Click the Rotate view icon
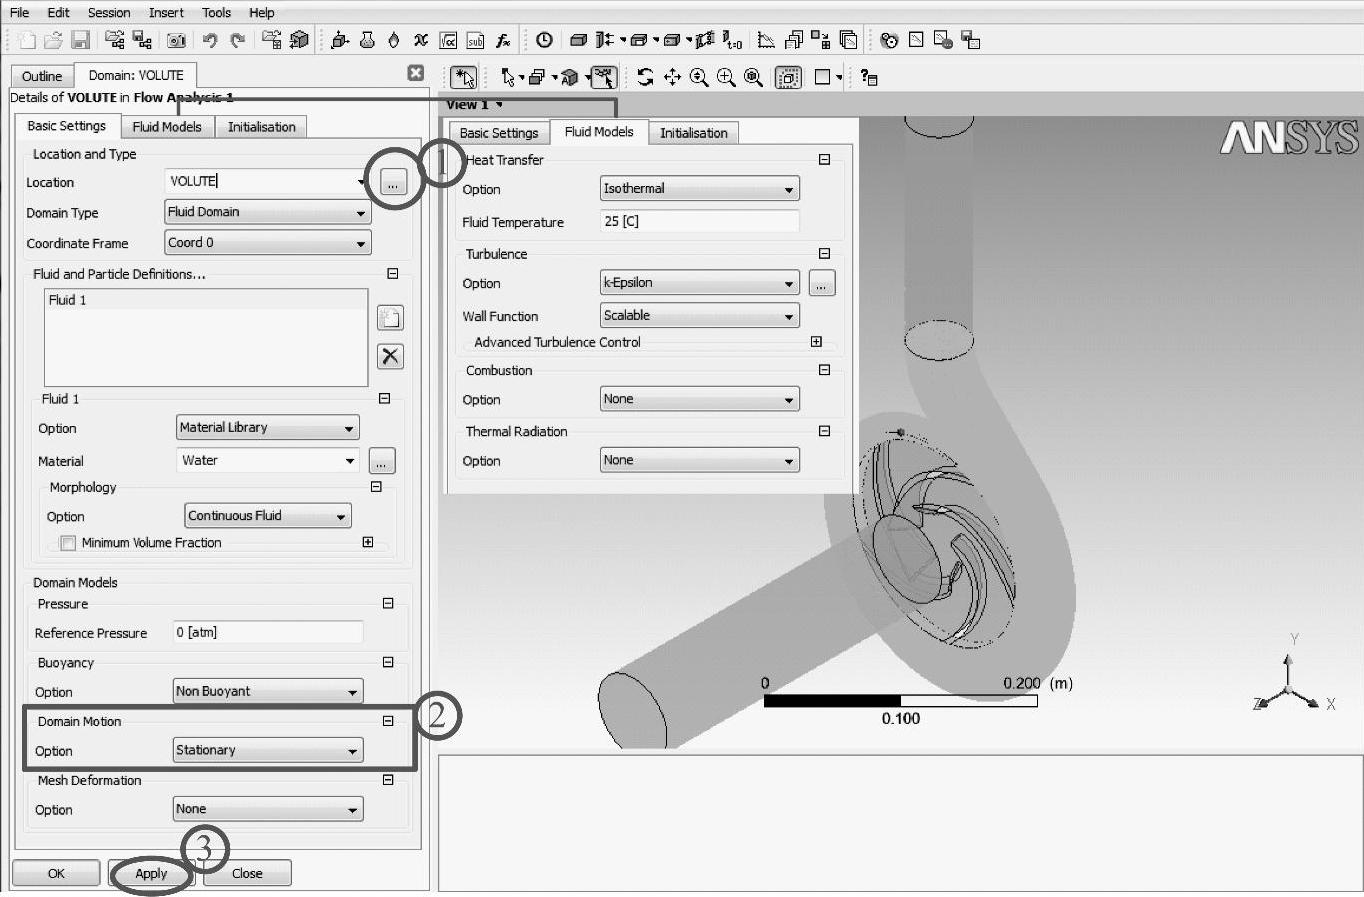Image resolution: width=1364 pixels, height=897 pixels. (x=645, y=77)
